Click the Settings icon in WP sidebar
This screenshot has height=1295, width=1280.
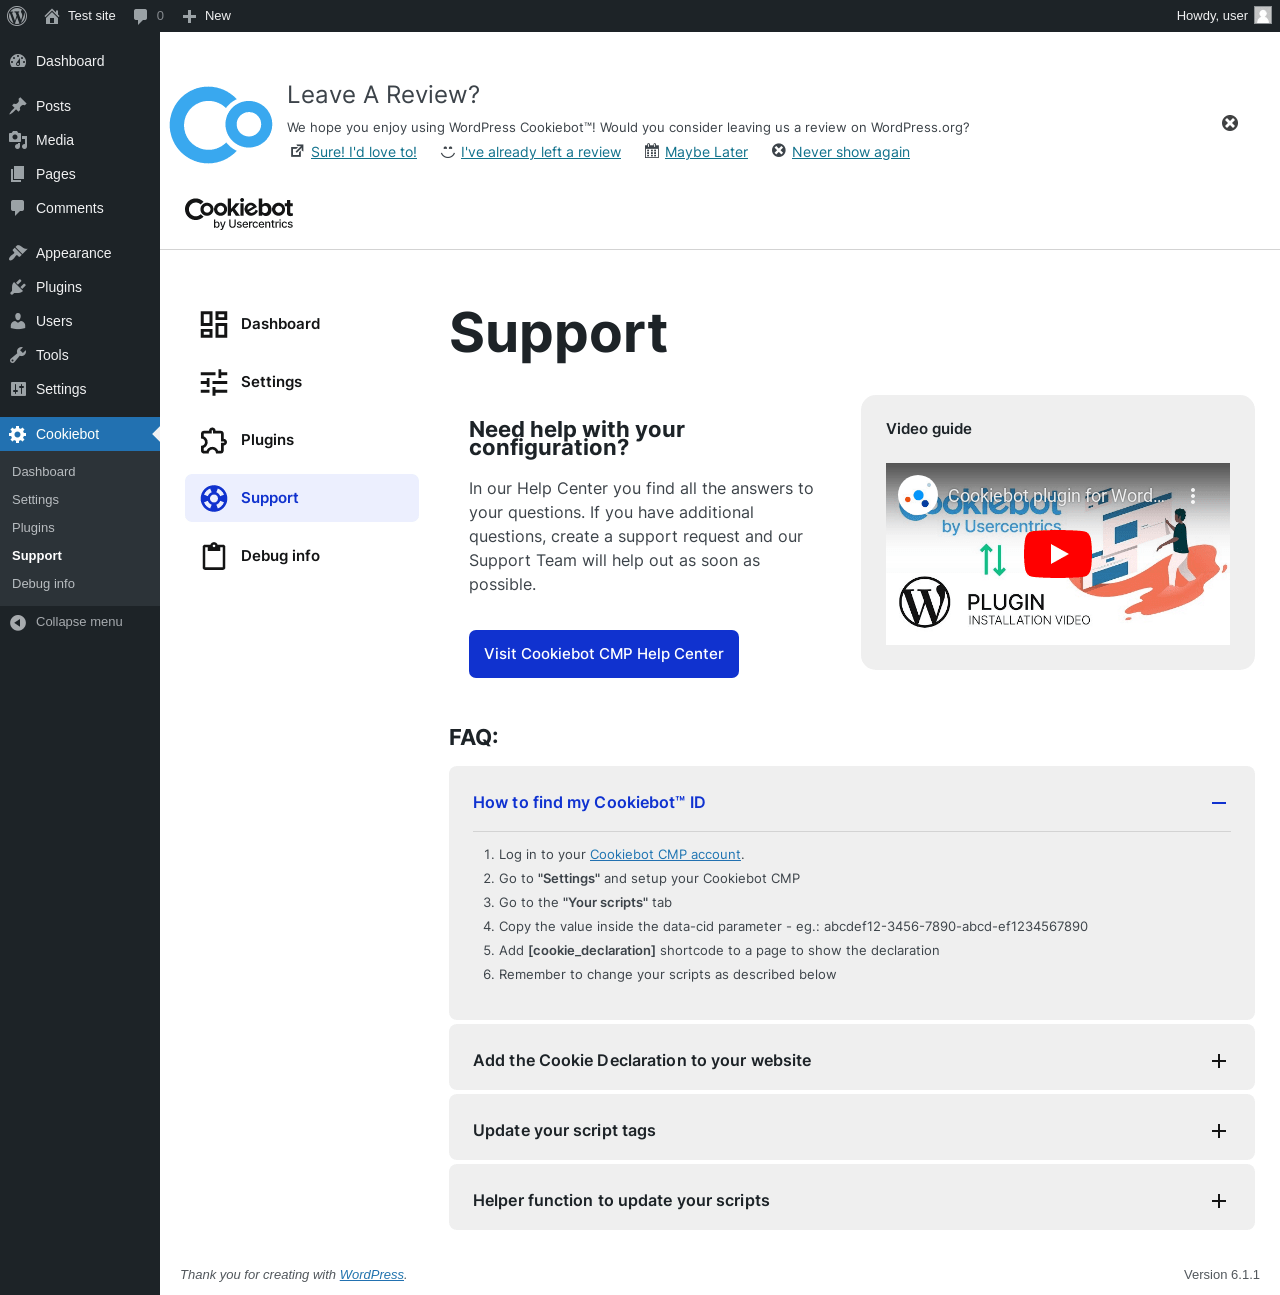18,389
